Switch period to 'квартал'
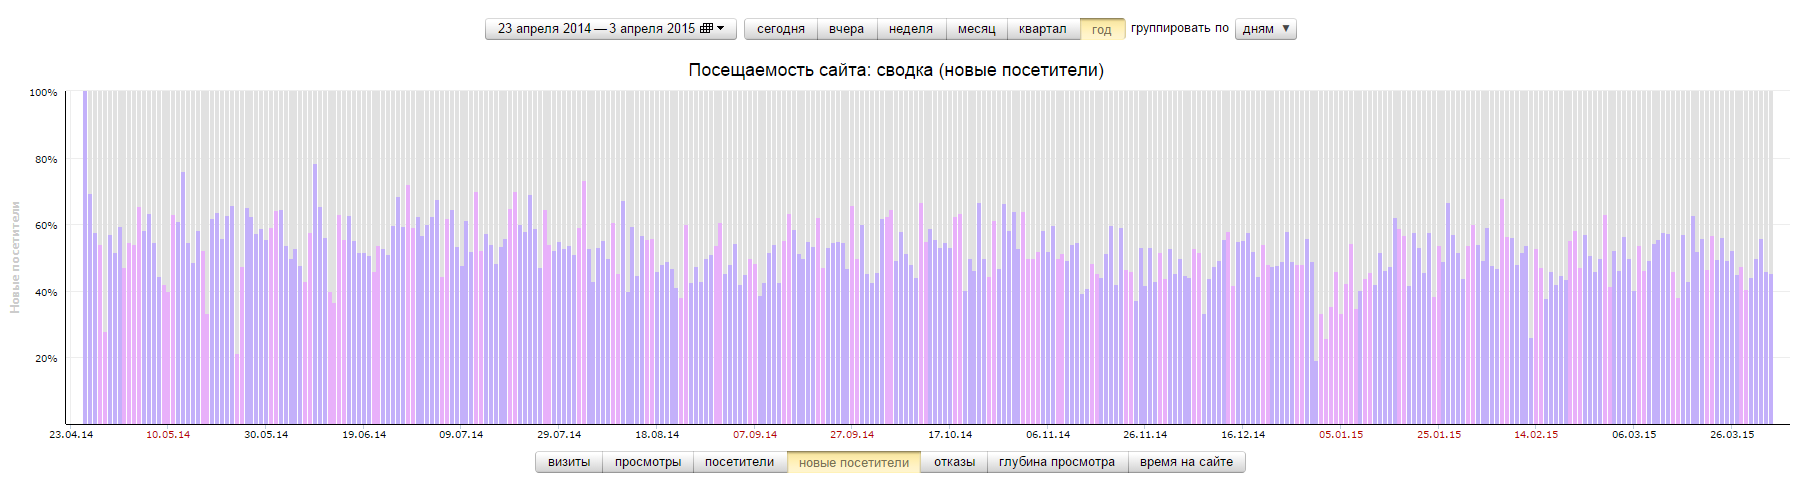This screenshot has height=486, width=1796. 1042,29
